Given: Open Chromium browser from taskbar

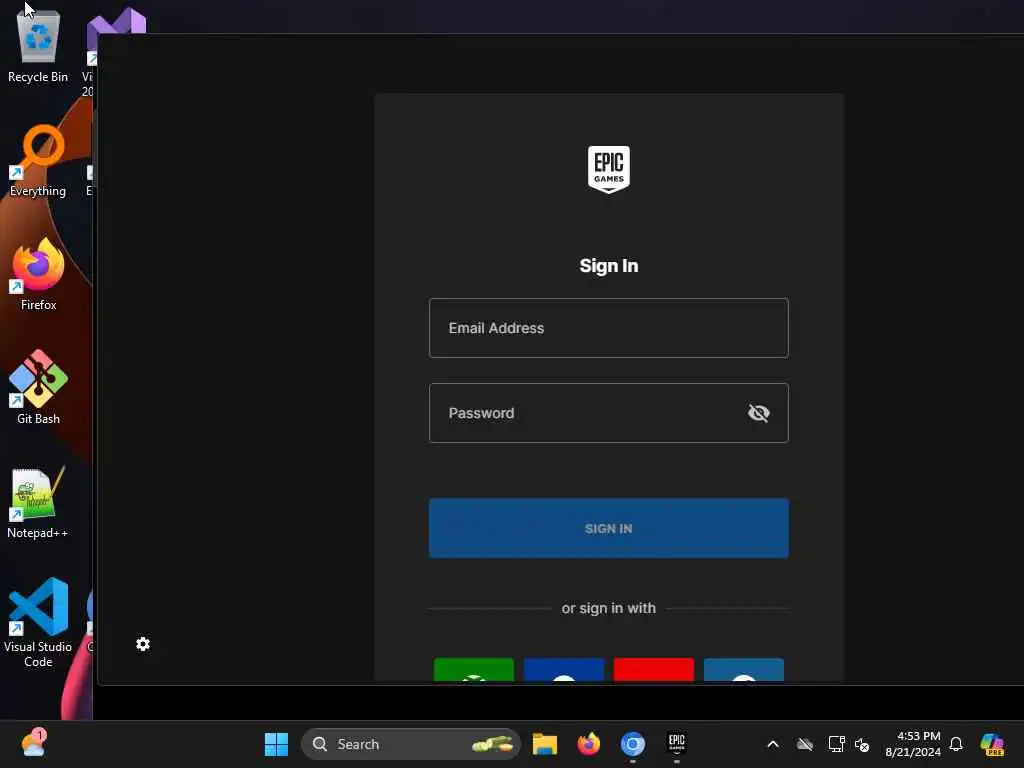Looking at the screenshot, I should point(633,744).
